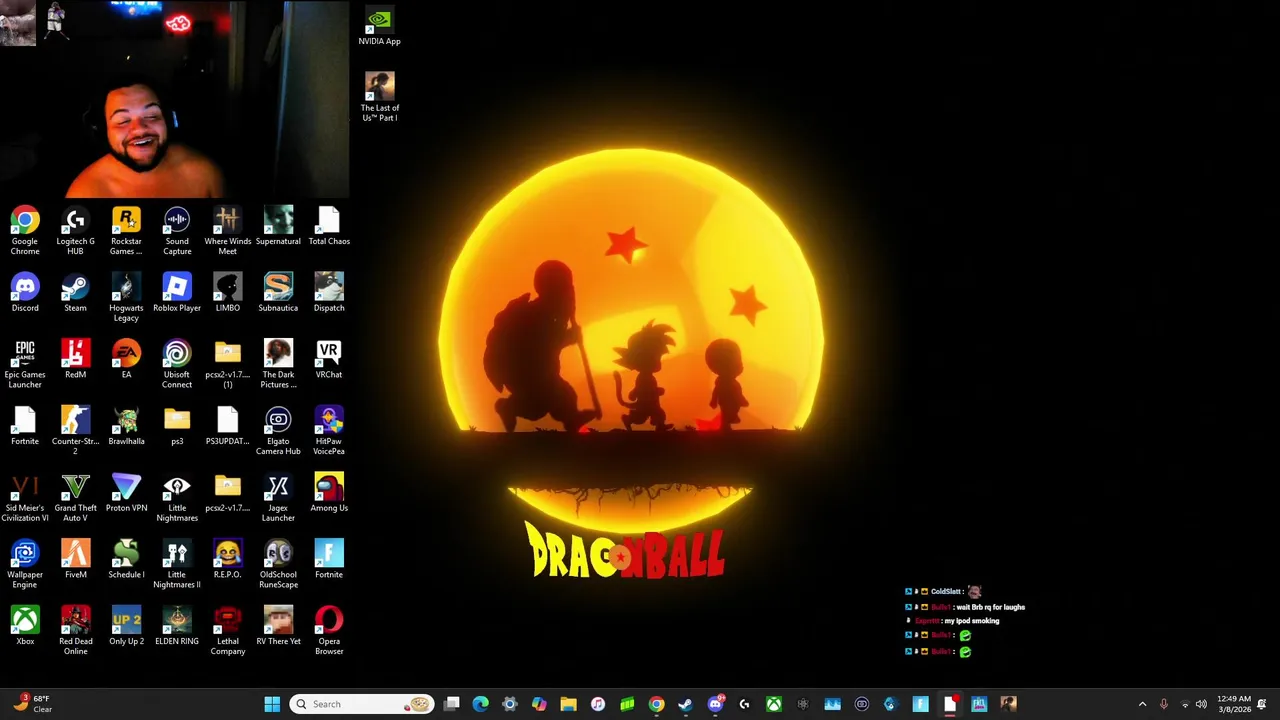Launch ELDEN RING desktop shortcut

177,628
